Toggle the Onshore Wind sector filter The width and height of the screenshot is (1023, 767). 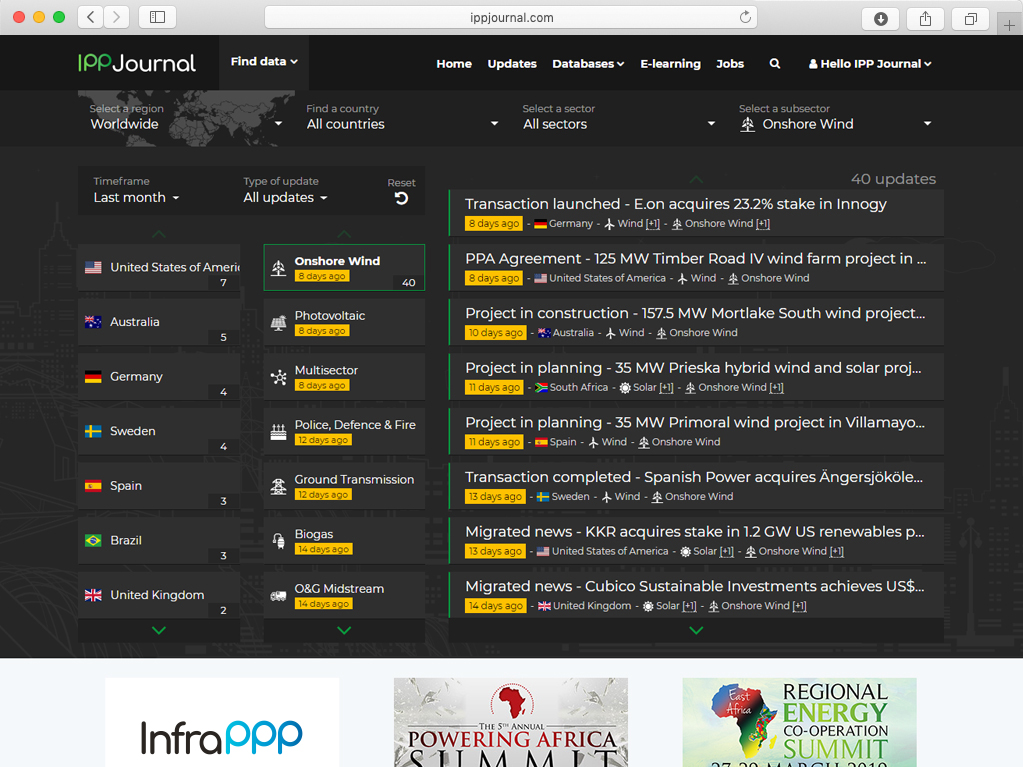(344, 268)
